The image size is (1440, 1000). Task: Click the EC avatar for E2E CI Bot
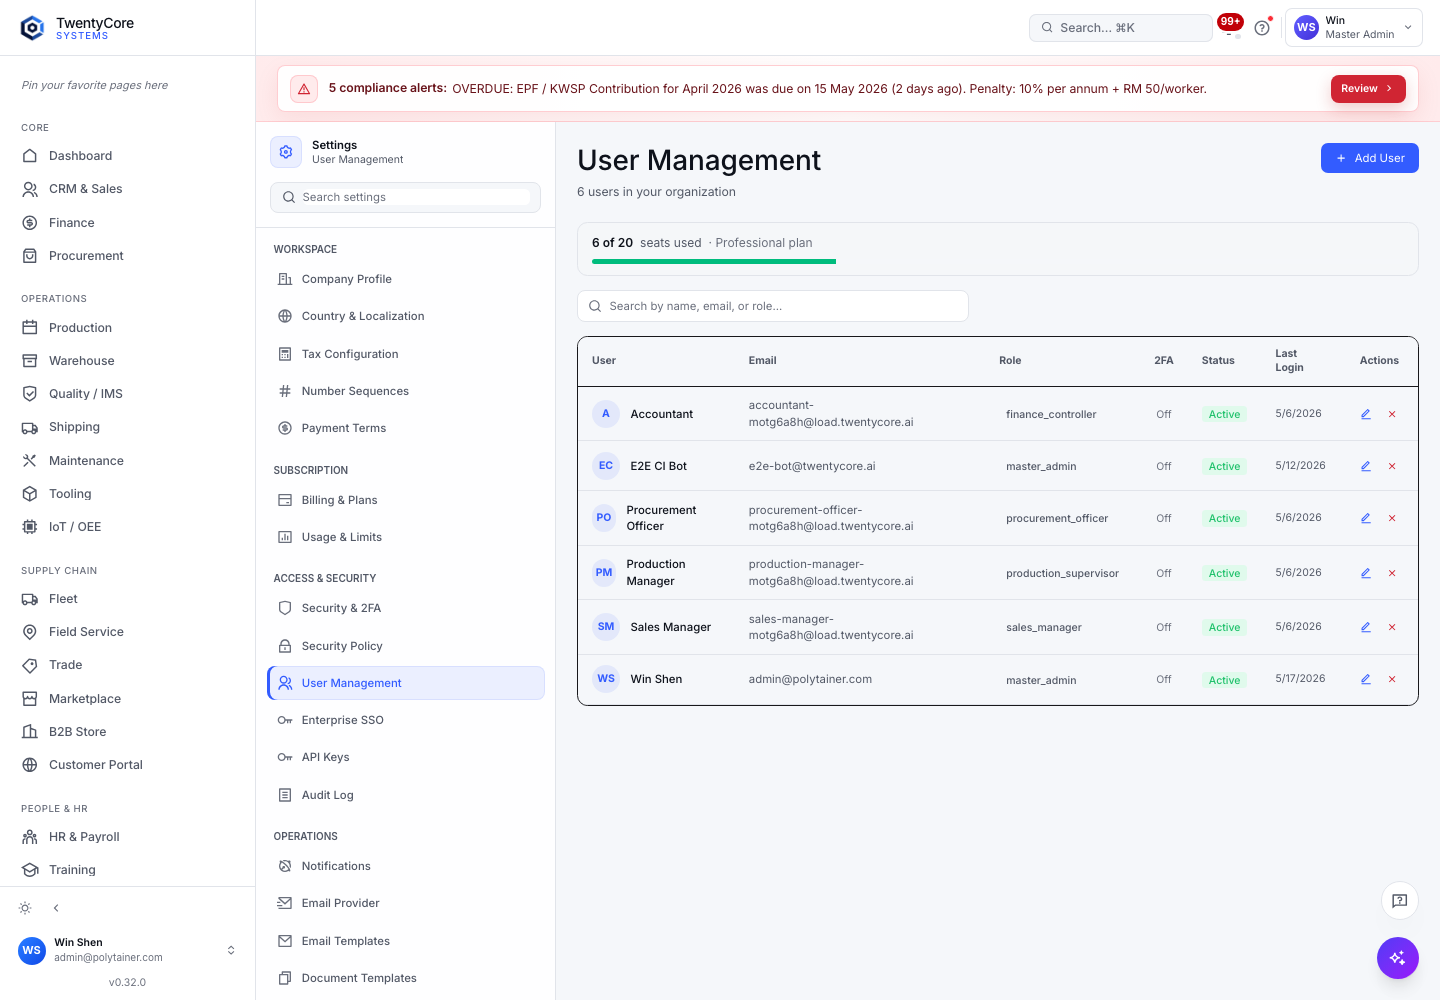click(x=606, y=466)
